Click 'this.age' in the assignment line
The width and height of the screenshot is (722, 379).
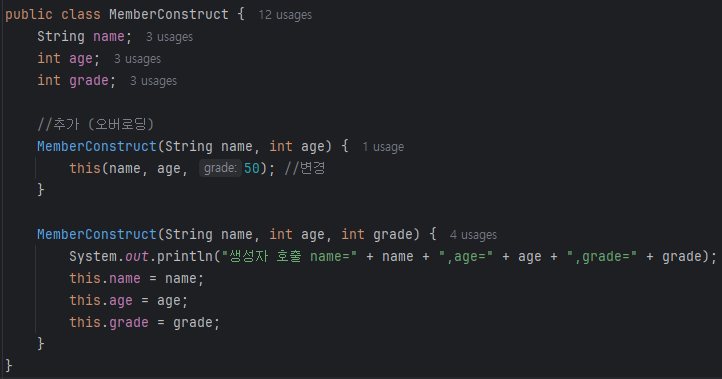101,300
